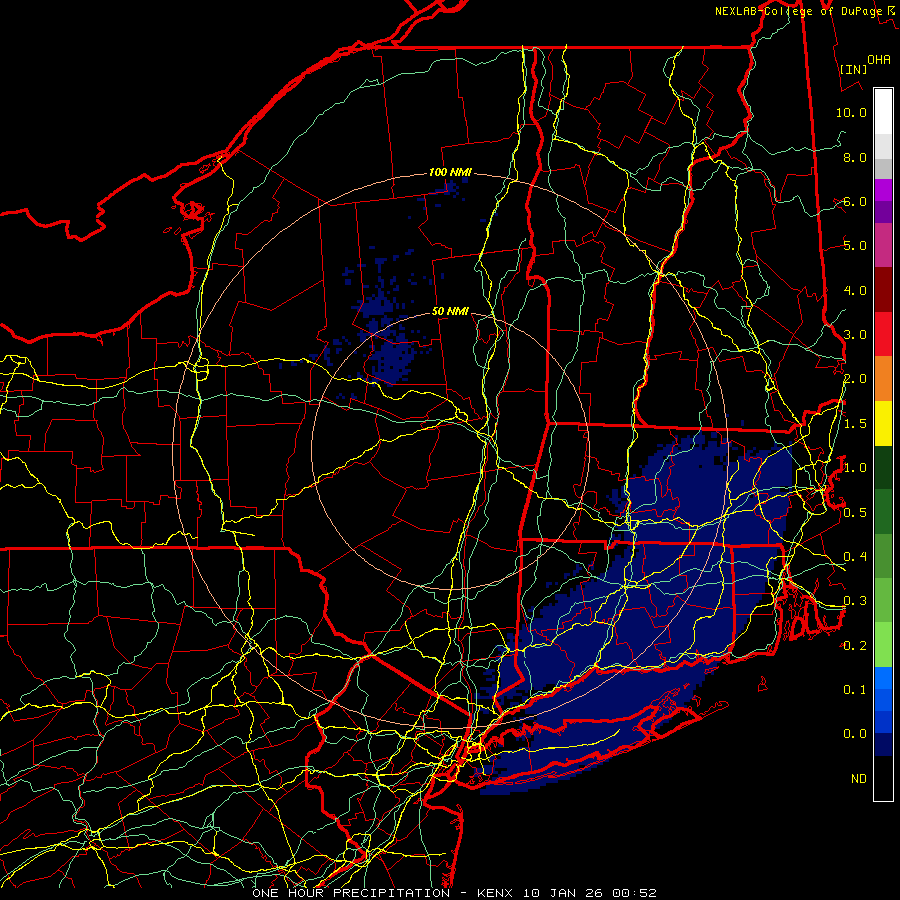
Task: Click the ND legend label
Action: tap(859, 779)
